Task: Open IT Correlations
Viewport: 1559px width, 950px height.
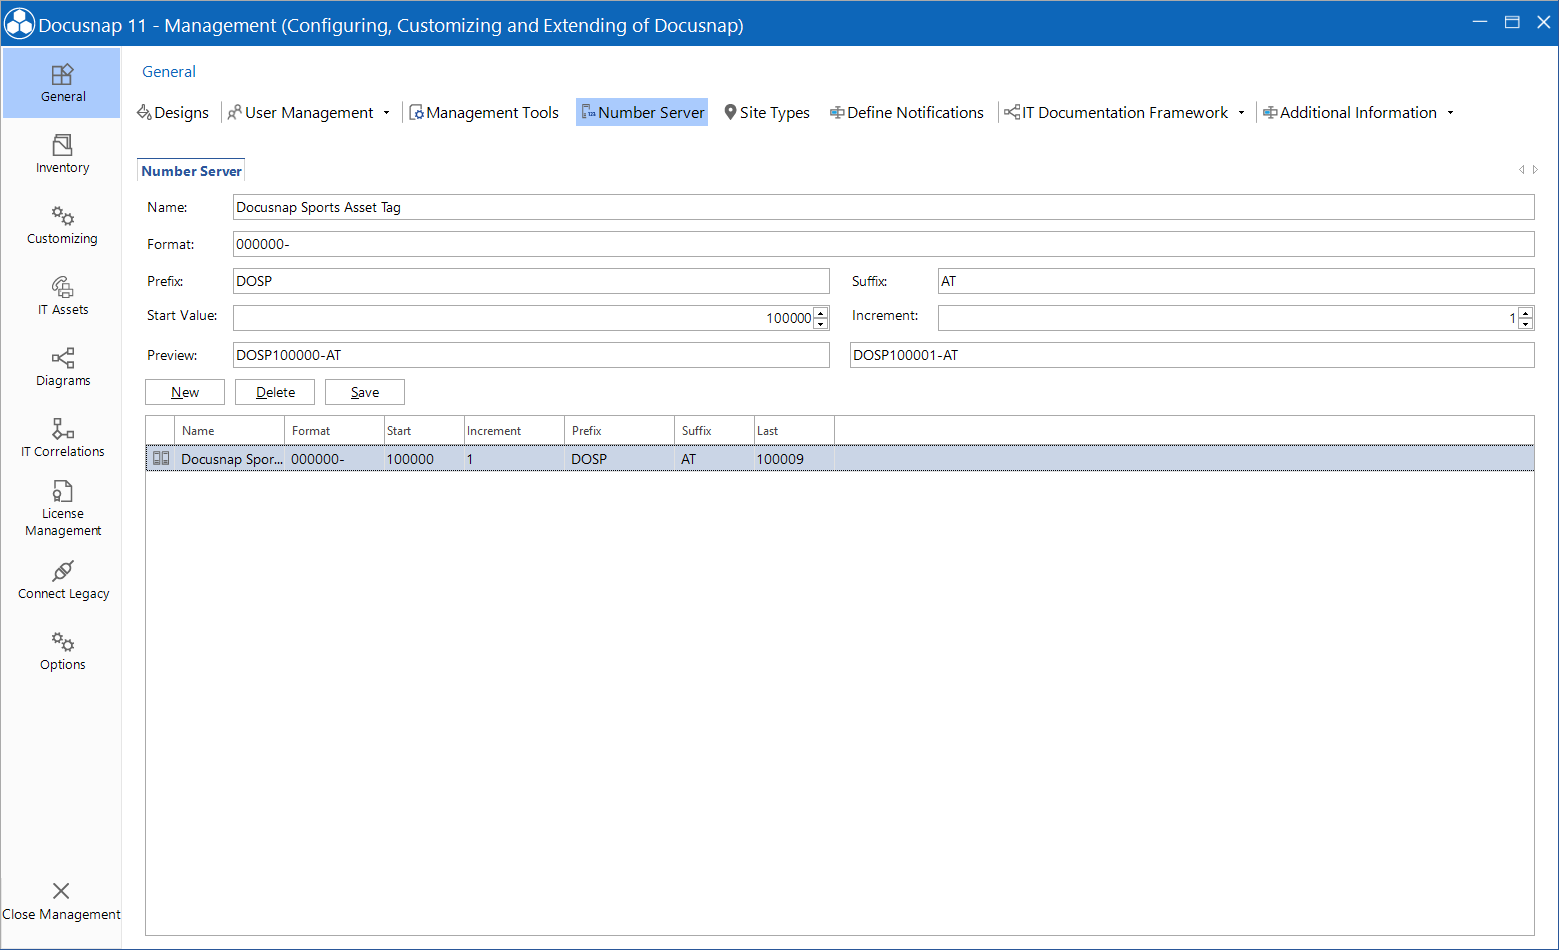Action: [62, 438]
